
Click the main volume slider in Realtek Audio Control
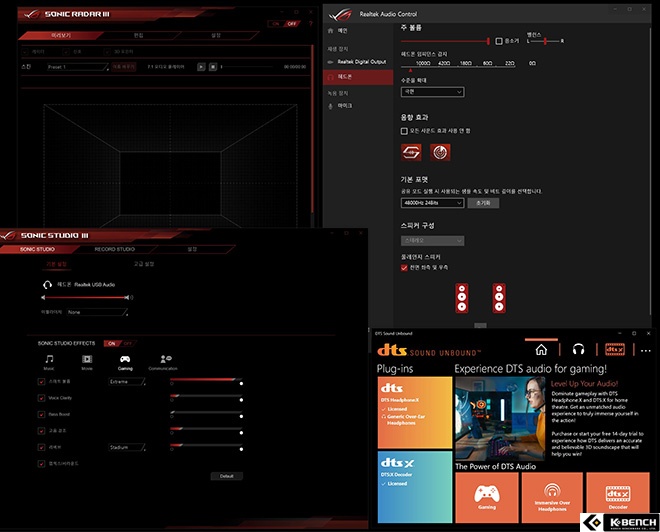[x=445, y=41]
